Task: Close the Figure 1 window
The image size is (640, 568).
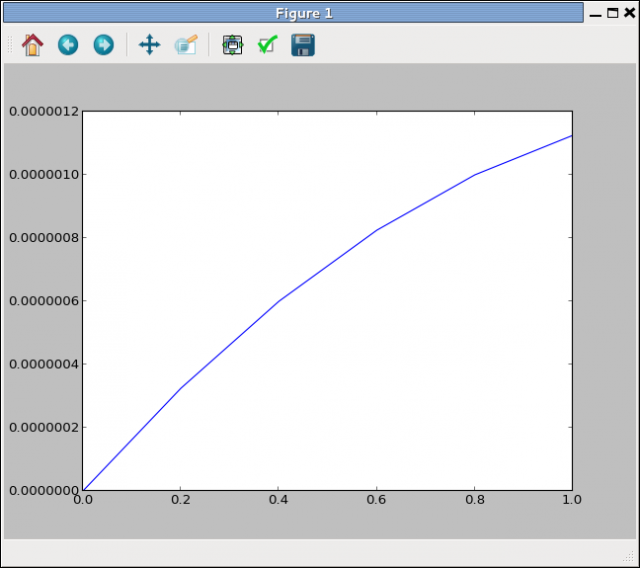Action: pyautogui.click(x=629, y=13)
